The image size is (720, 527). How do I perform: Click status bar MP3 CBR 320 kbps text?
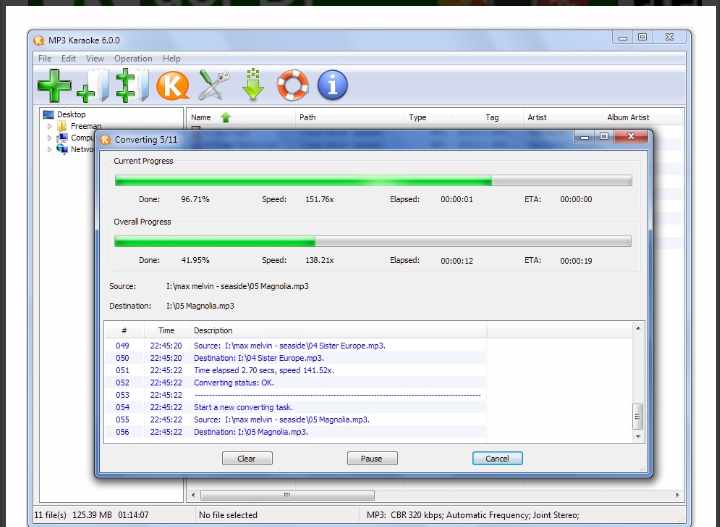(x=472, y=515)
